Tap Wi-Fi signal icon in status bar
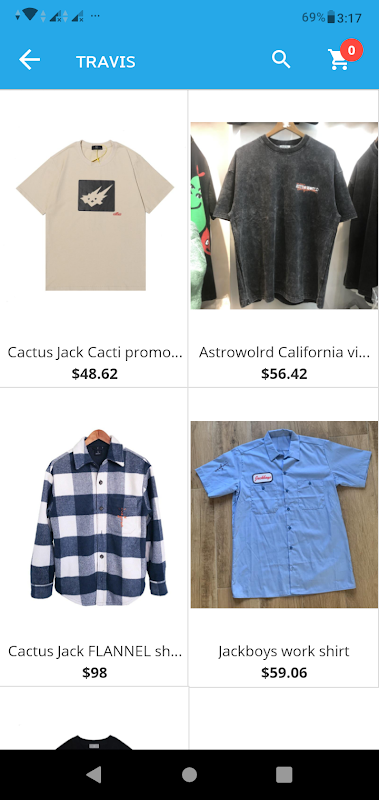The image size is (379, 800). pyautogui.click(x=30, y=15)
